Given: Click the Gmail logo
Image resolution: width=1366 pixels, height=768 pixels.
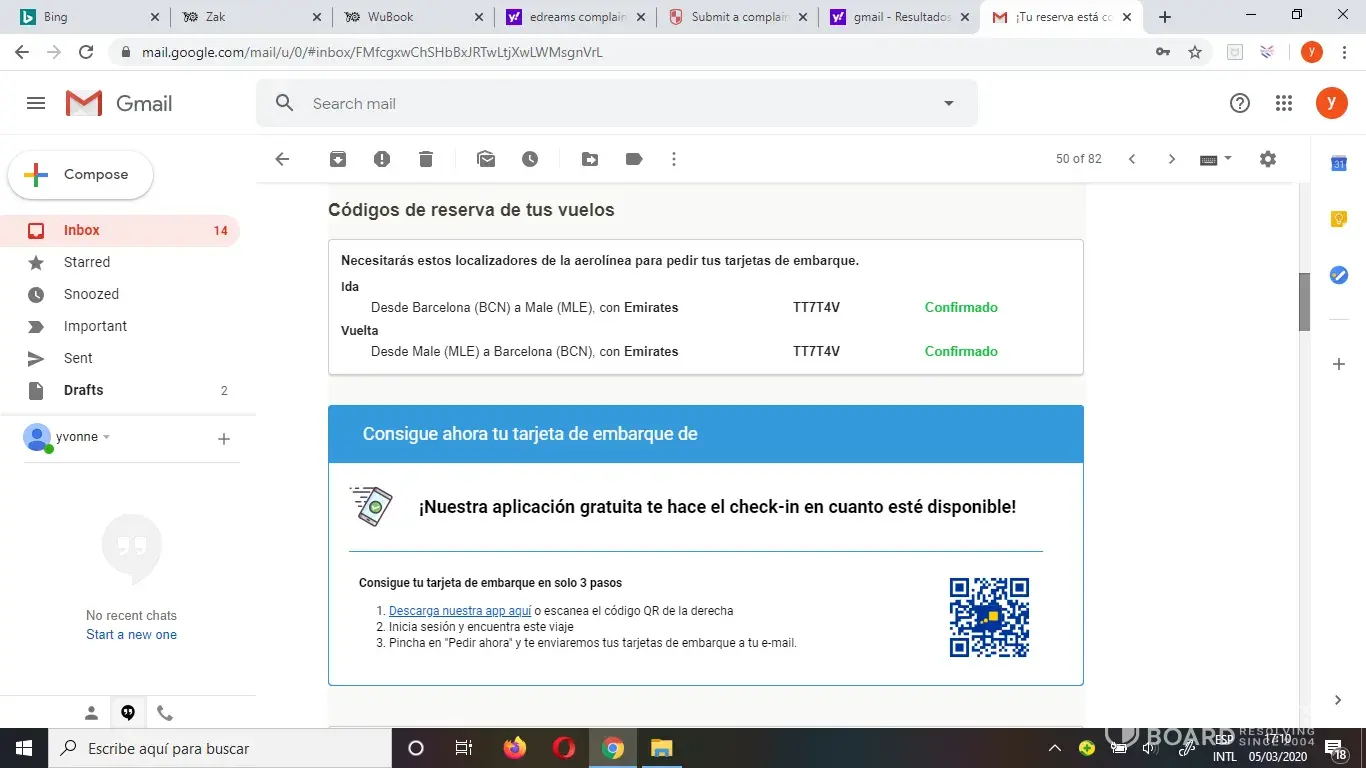Looking at the screenshot, I should tap(119, 103).
